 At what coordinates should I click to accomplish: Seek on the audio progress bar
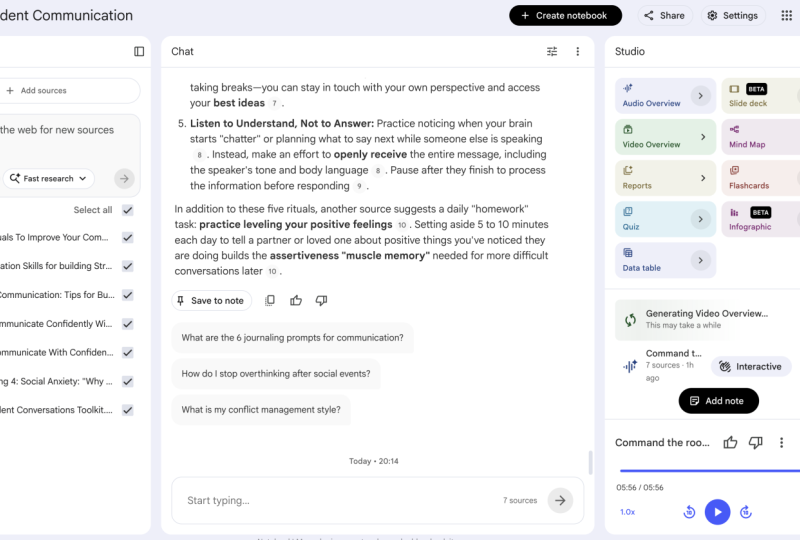pos(709,471)
